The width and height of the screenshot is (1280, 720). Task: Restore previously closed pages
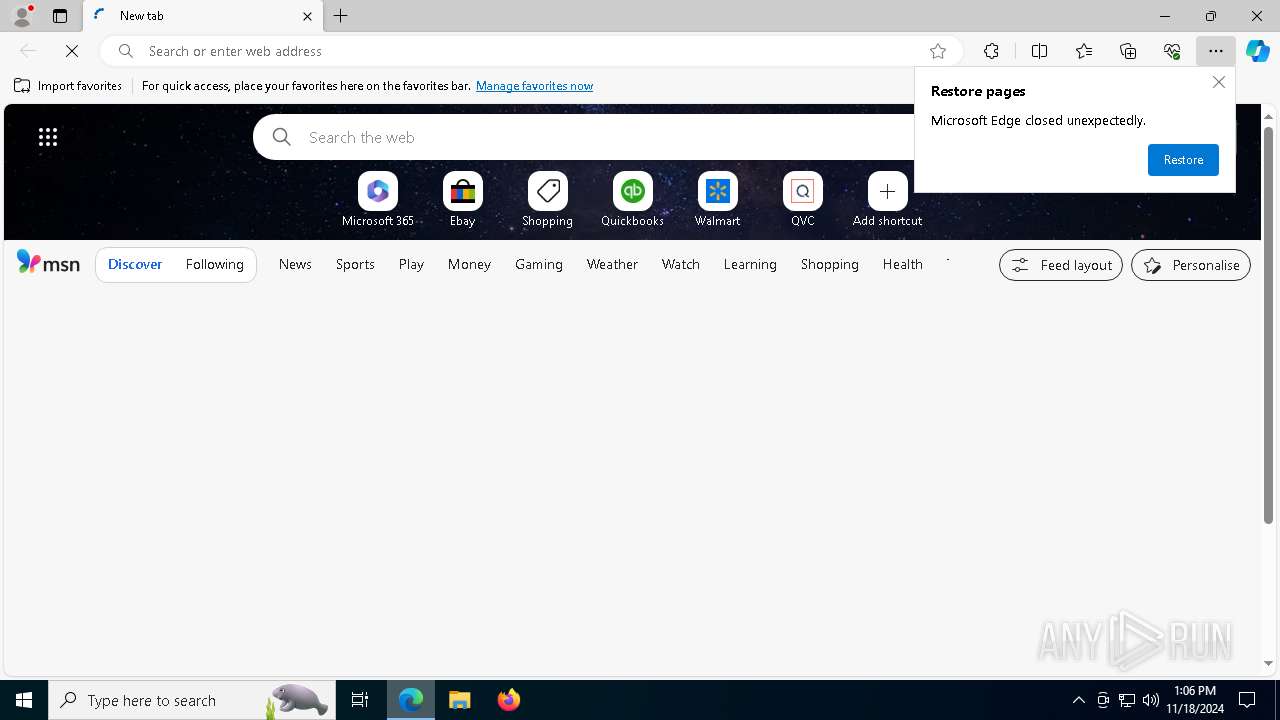(x=1183, y=160)
